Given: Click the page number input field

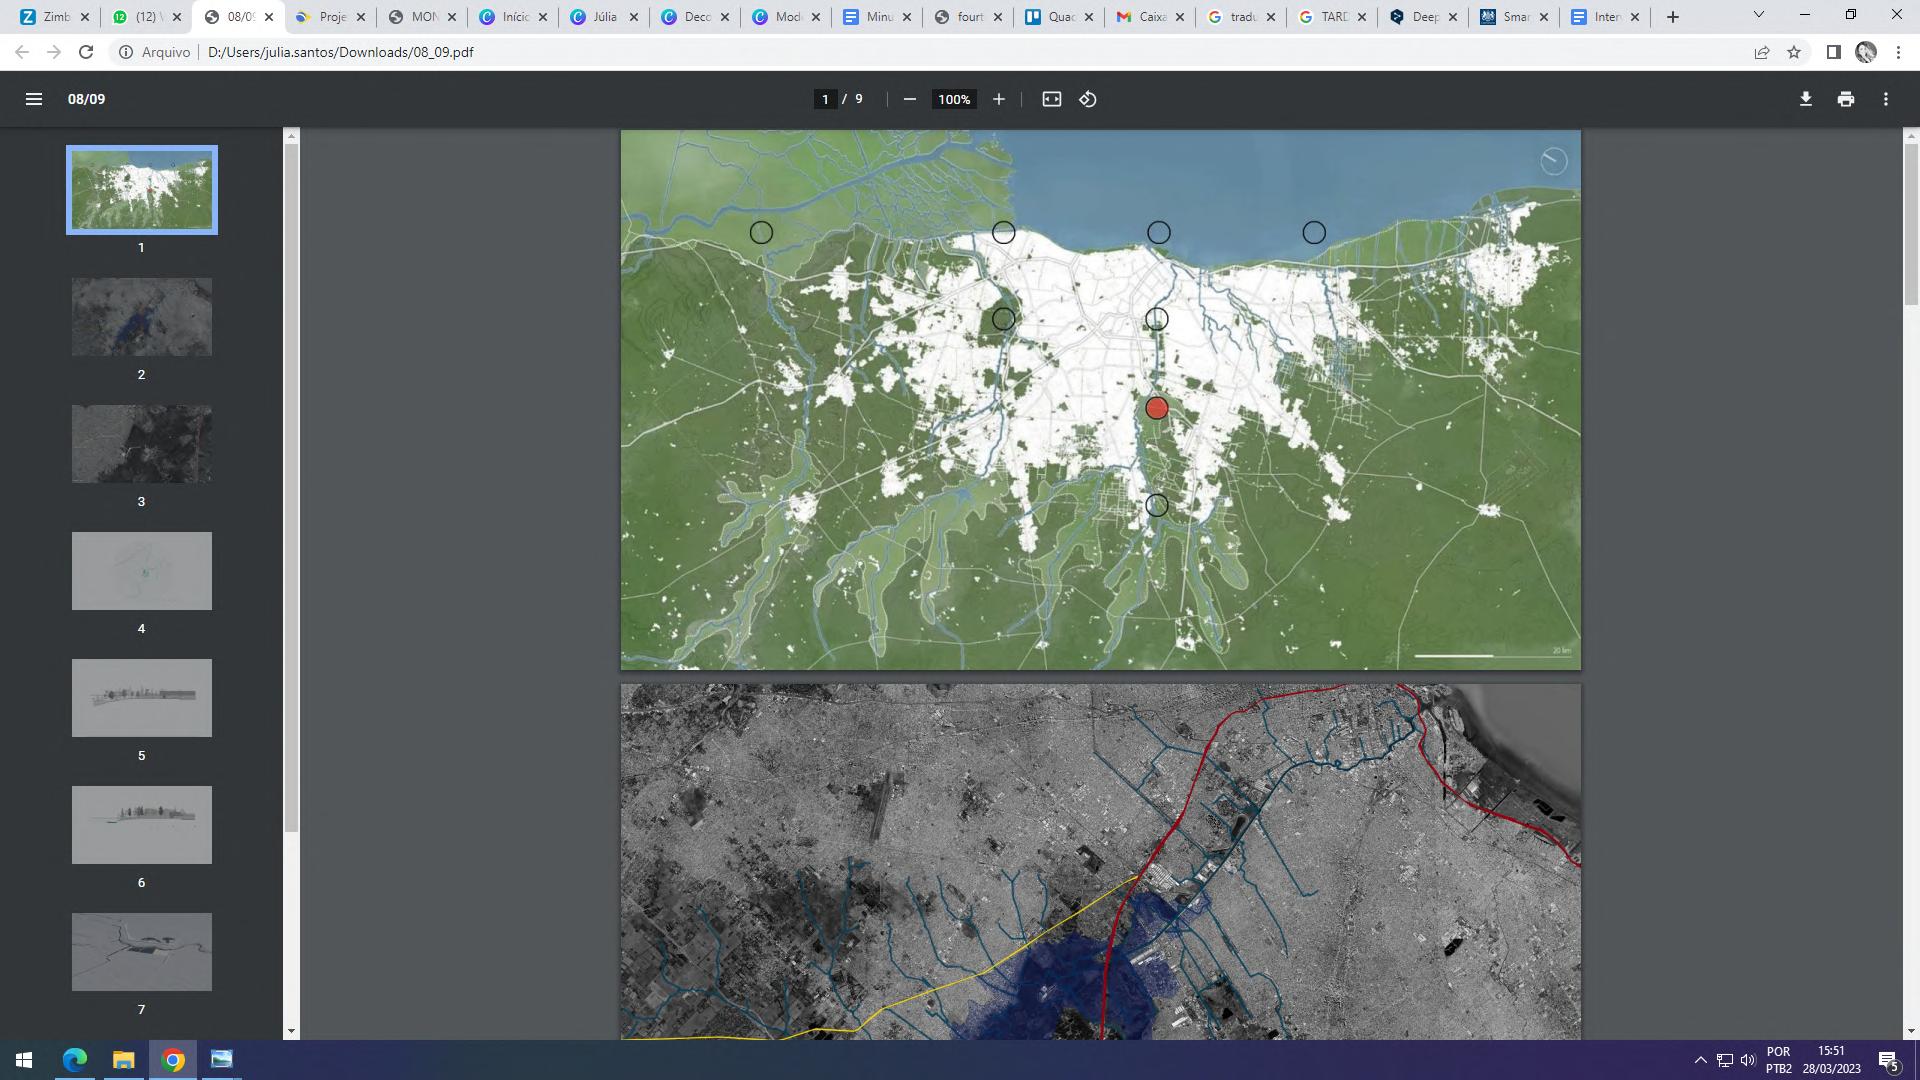Looking at the screenshot, I should [825, 99].
